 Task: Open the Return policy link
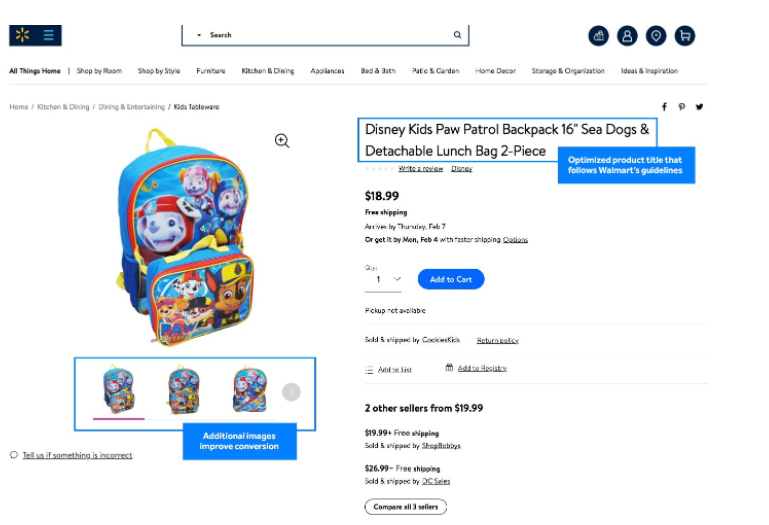click(x=497, y=341)
